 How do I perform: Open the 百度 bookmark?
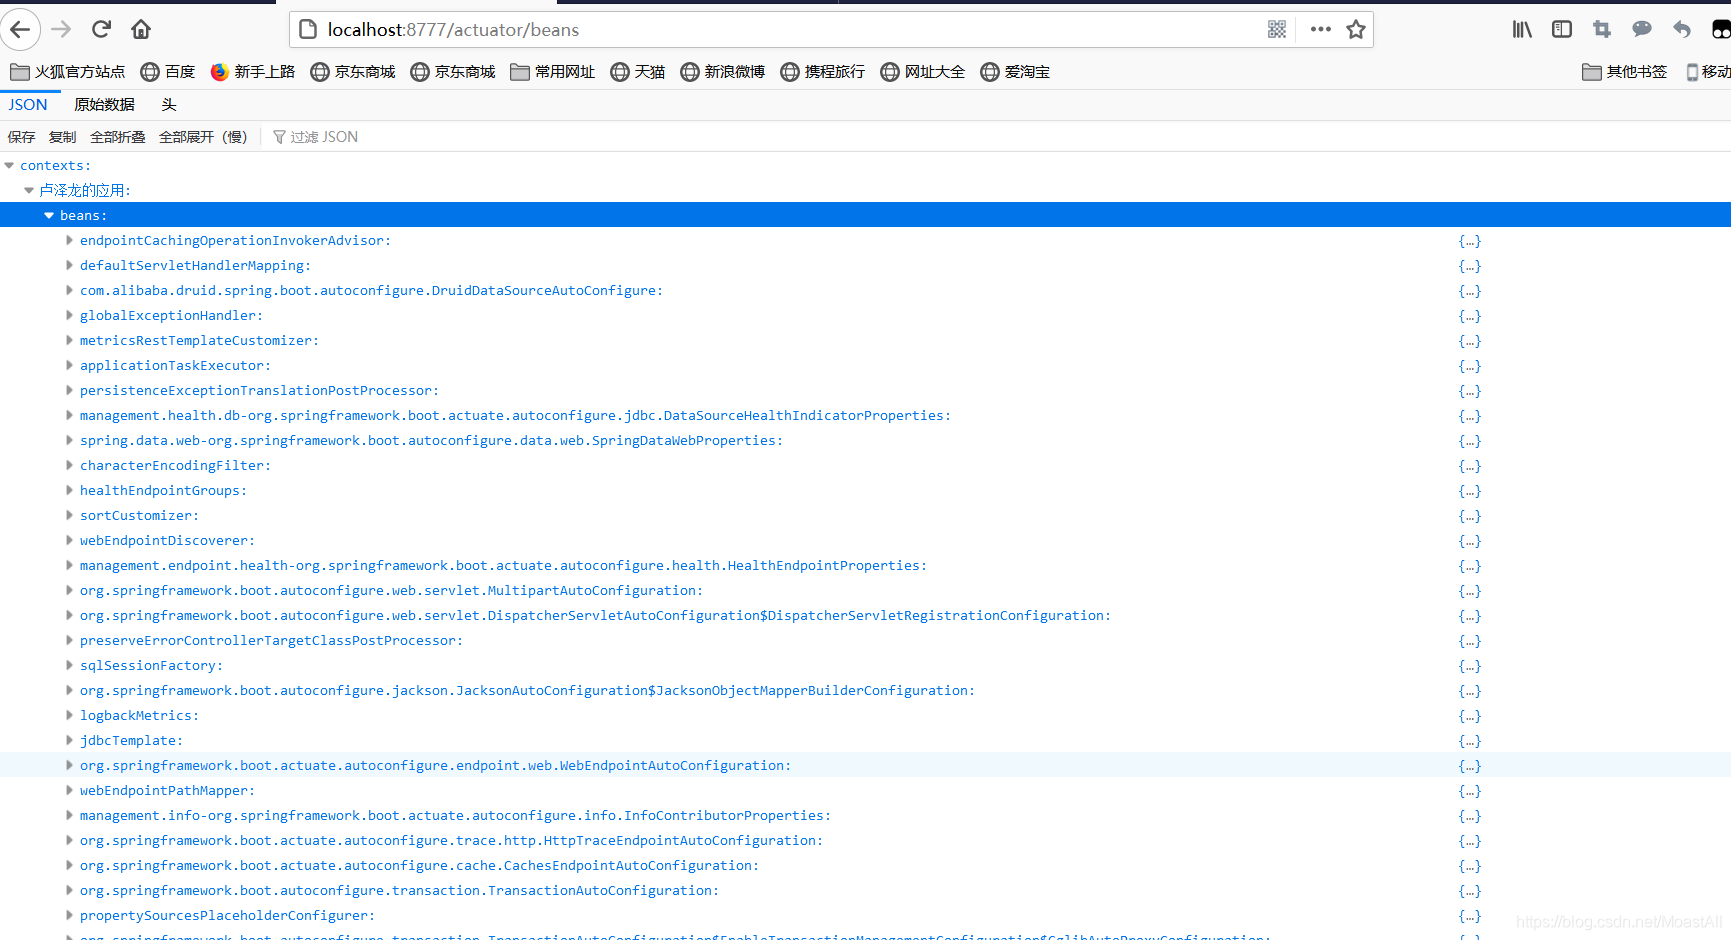(168, 71)
